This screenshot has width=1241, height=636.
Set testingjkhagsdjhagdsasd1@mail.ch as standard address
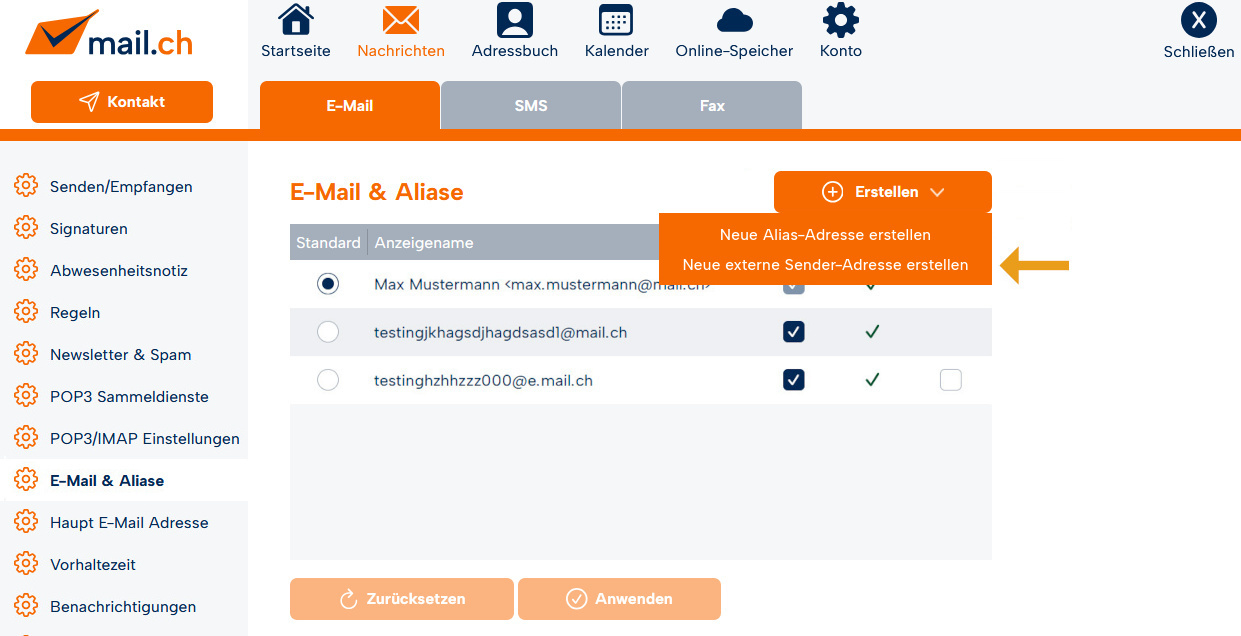tap(328, 332)
